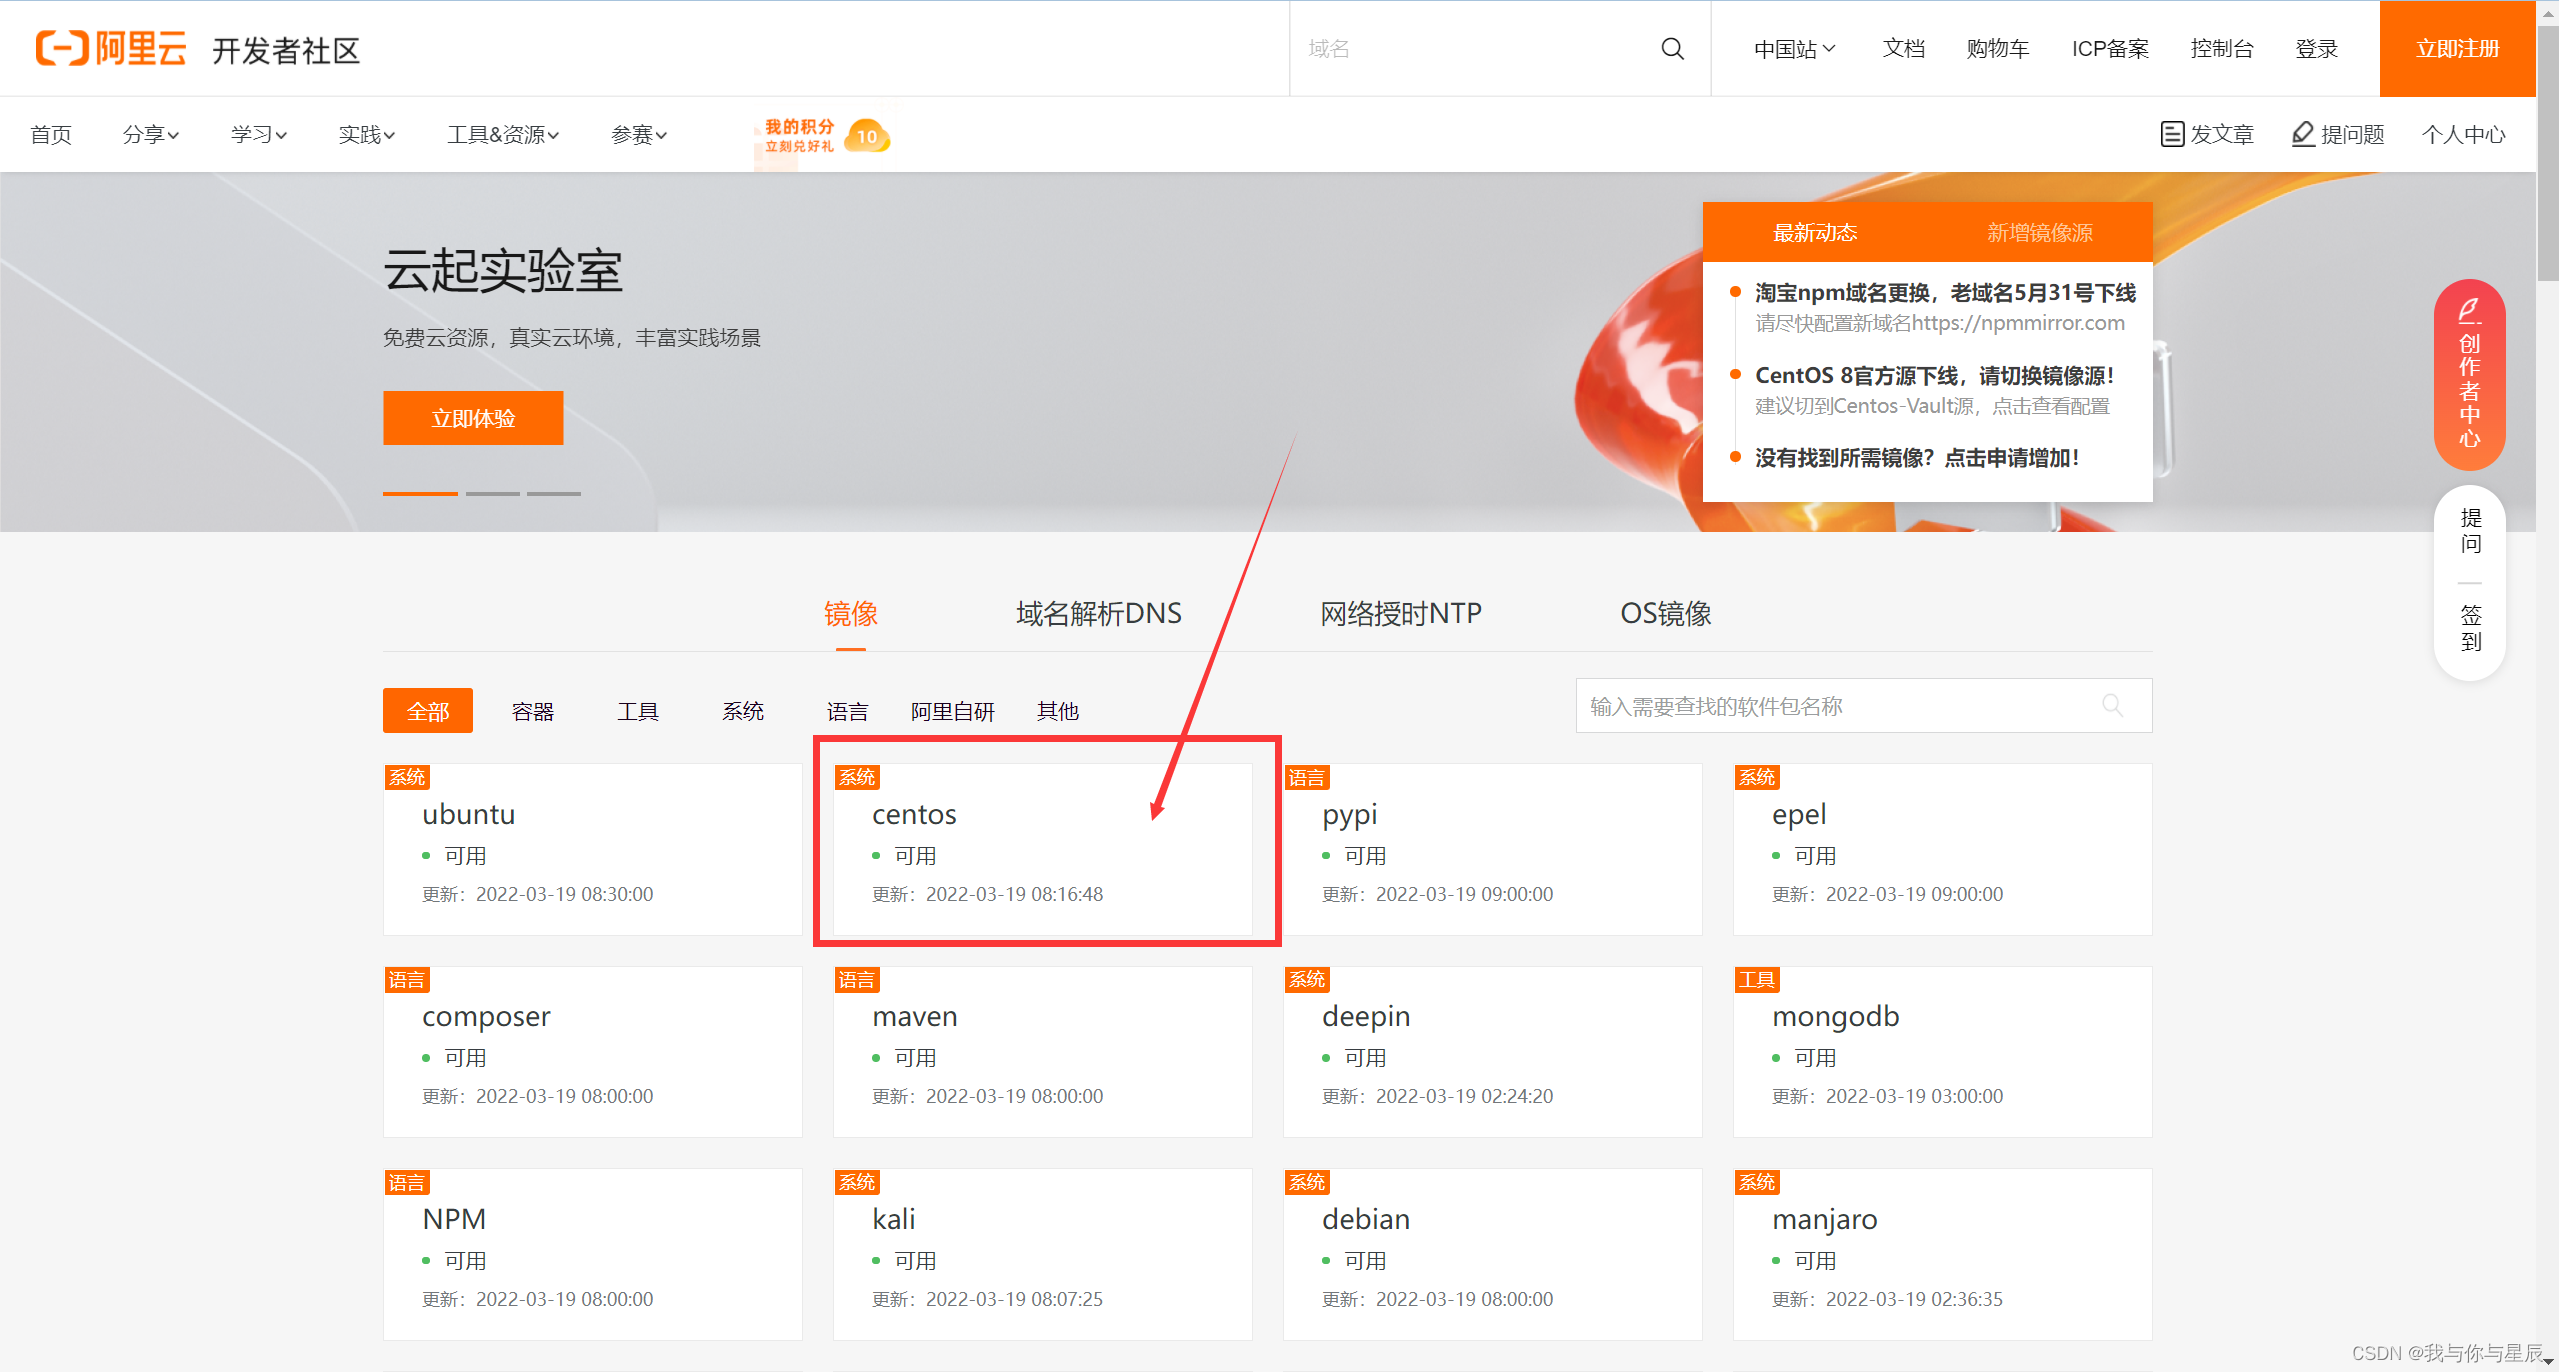The image size is (2559, 1372).
Task: Select the 容器 category filter
Action: pos(532,711)
